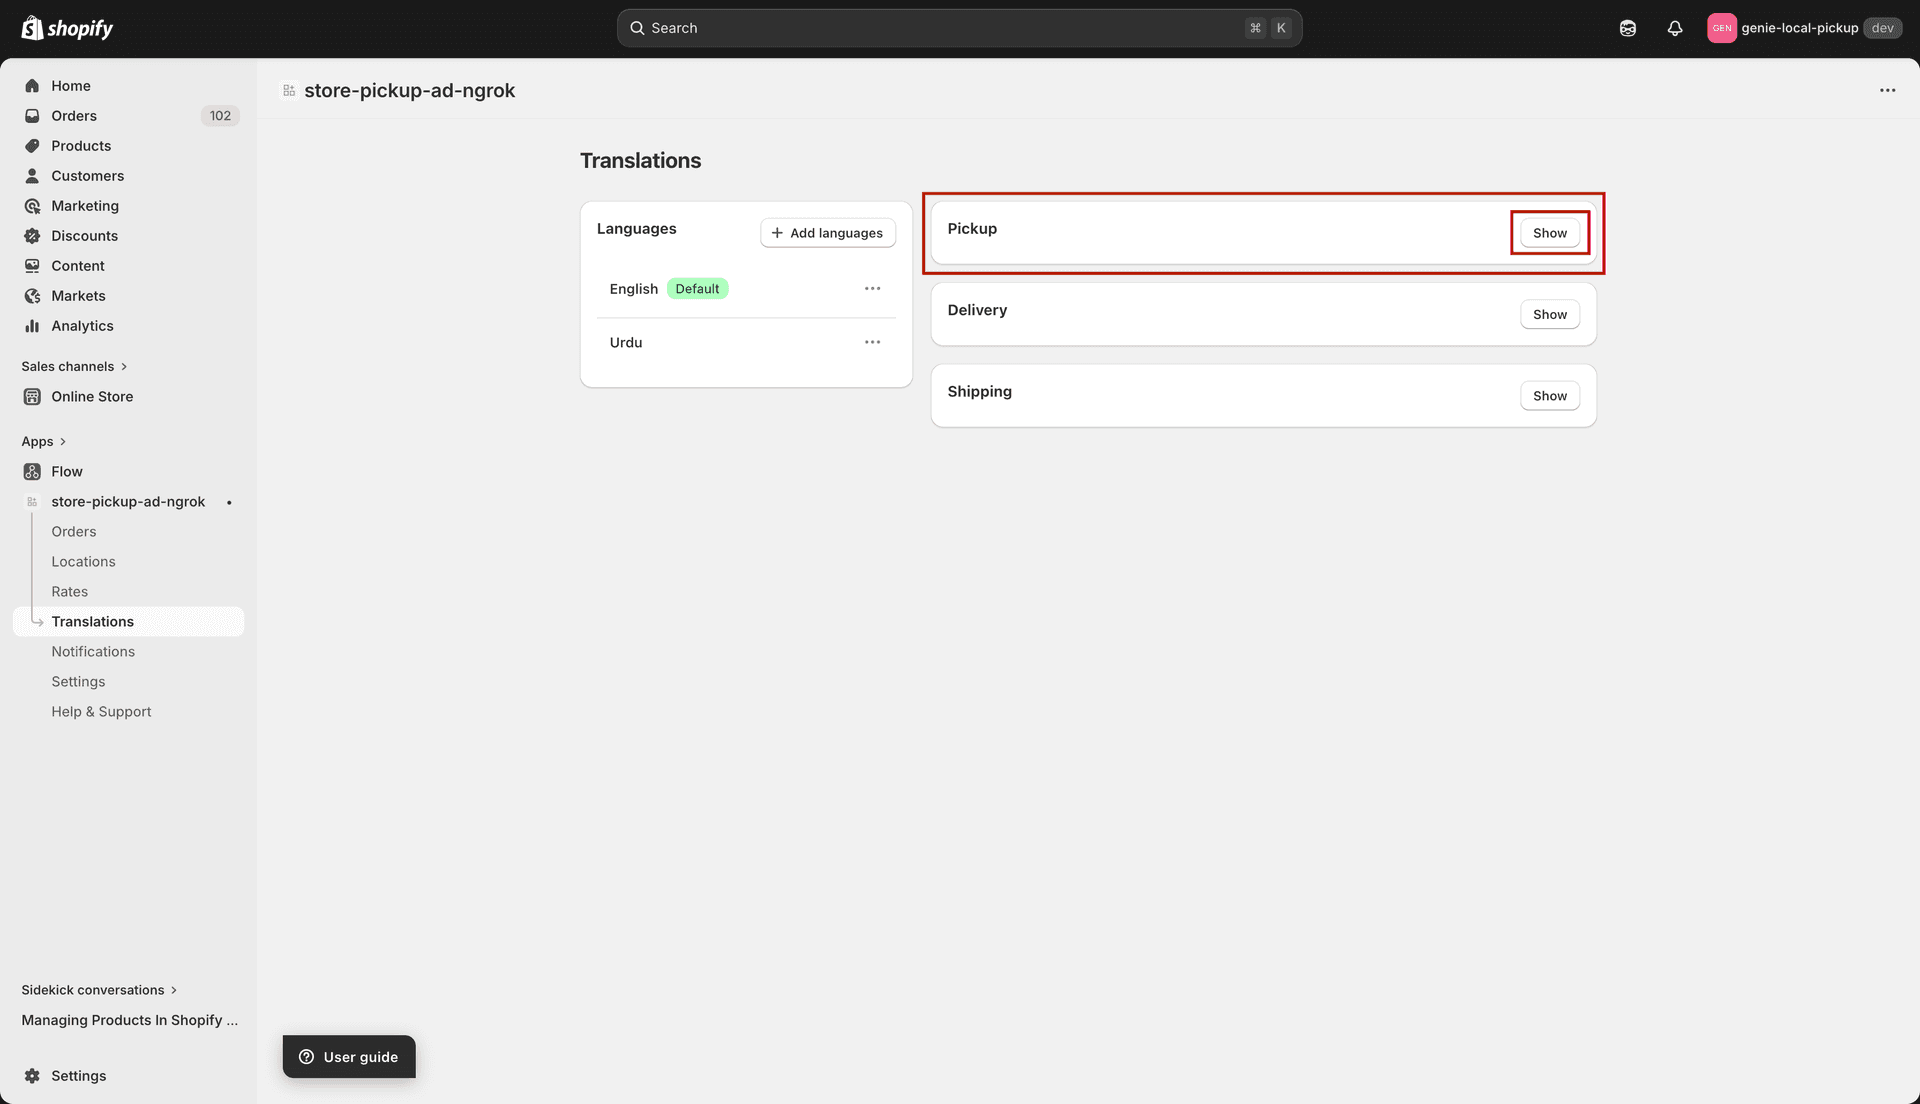Open the page actions ellipsis menu

[x=1888, y=90]
